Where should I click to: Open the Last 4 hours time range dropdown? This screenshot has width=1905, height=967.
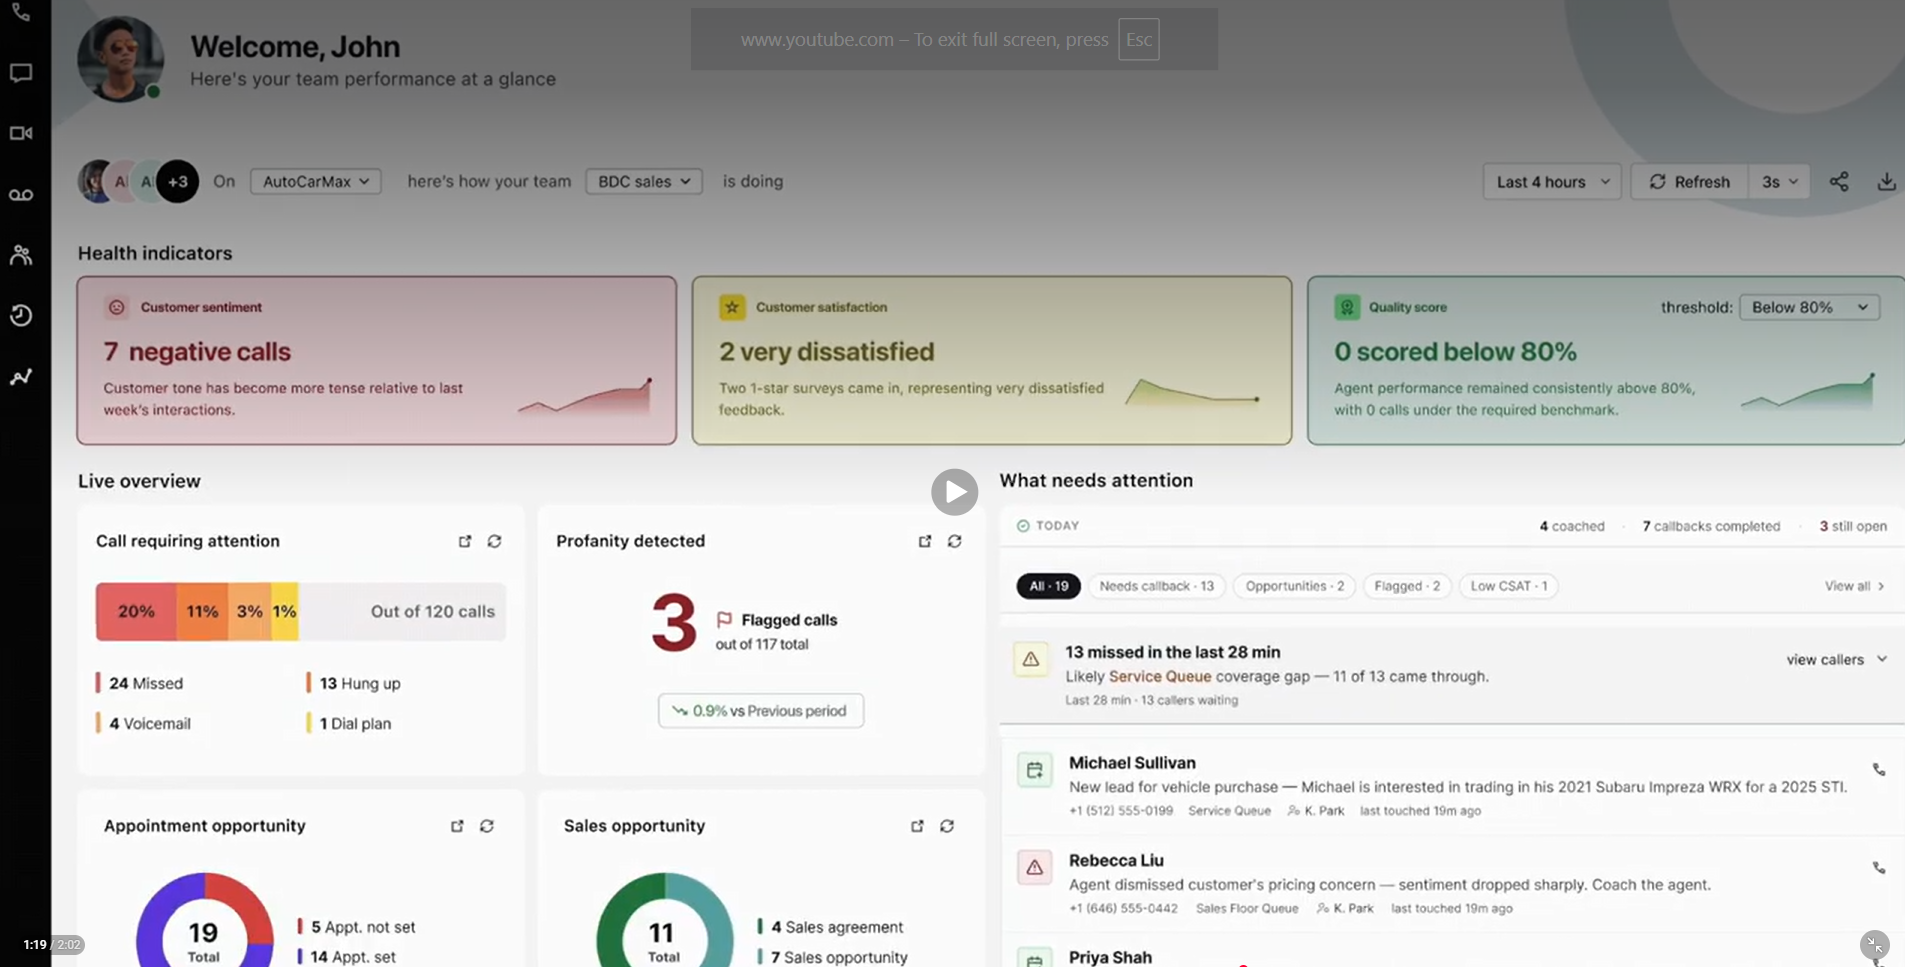click(1551, 181)
